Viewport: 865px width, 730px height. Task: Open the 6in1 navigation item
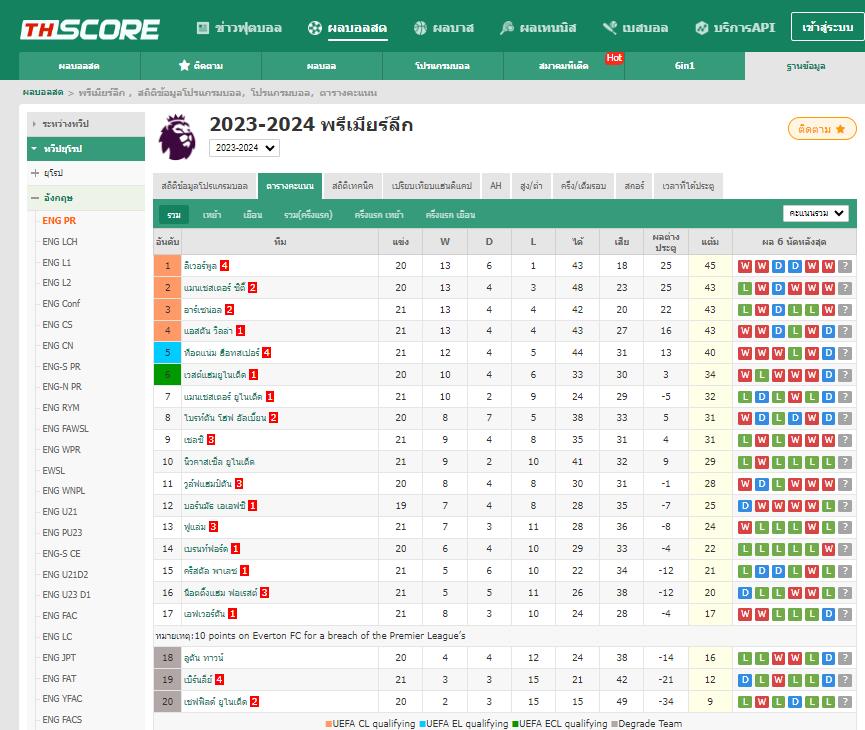[x=685, y=66]
